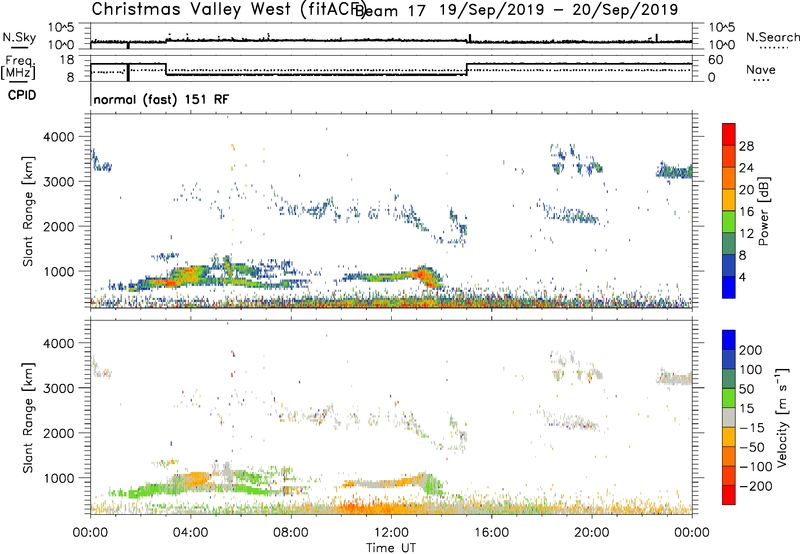Click 'Slant Range [km]' label of power panel

(28, 211)
